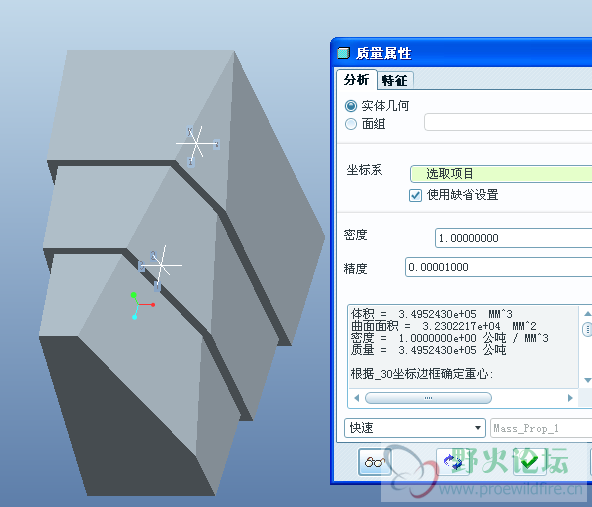Click the results scroll down arrow
592x507 pixels.
pos(587,380)
